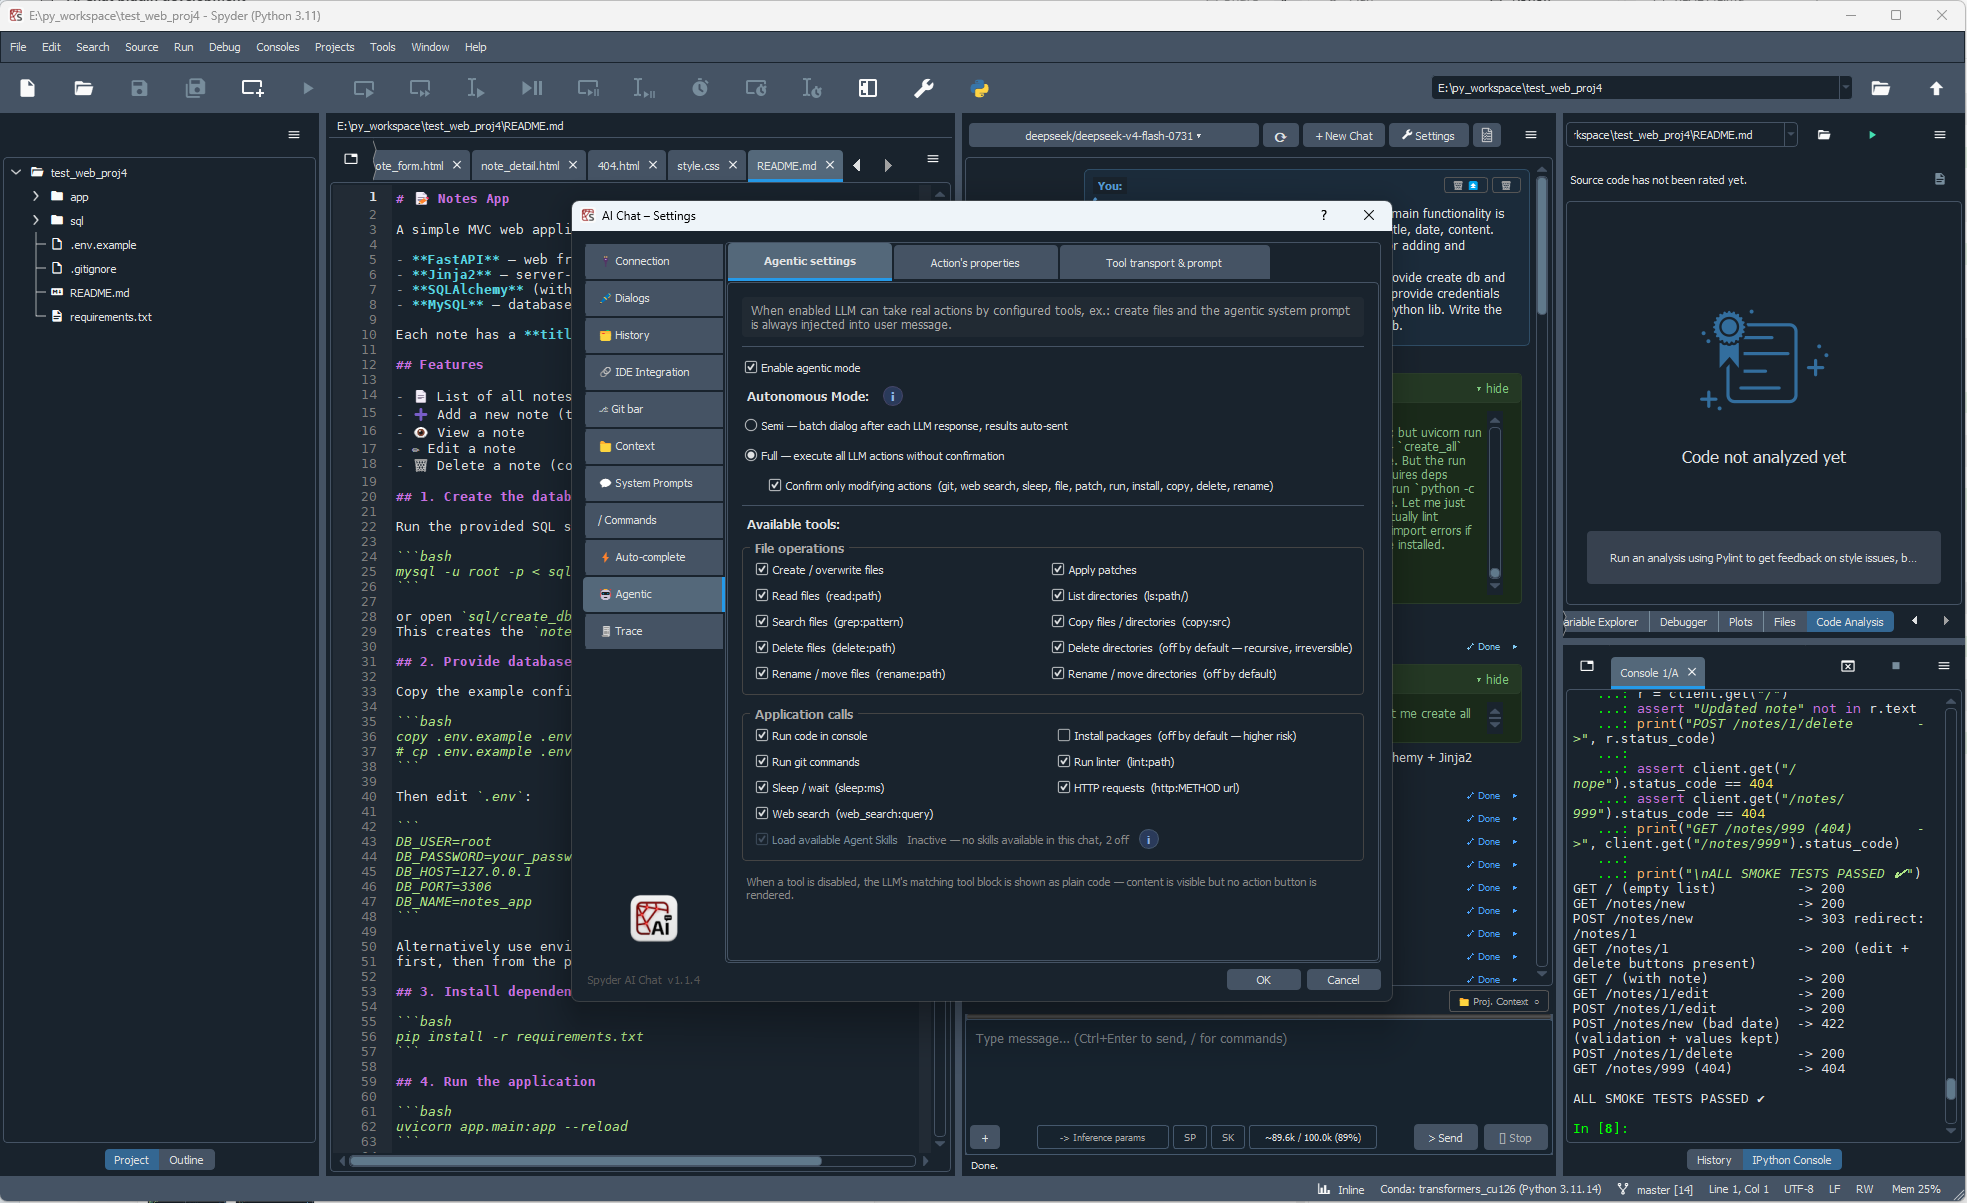The width and height of the screenshot is (1967, 1203).
Task: Open the Project pane hamburger options menu
Action: coord(294,135)
